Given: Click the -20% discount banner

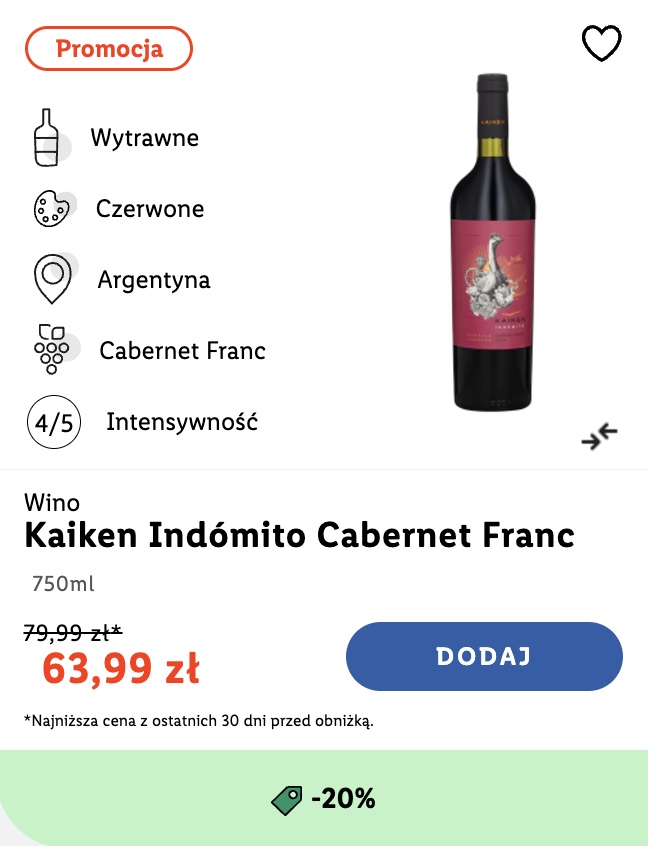Looking at the screenshot, I should pos(324,798).
